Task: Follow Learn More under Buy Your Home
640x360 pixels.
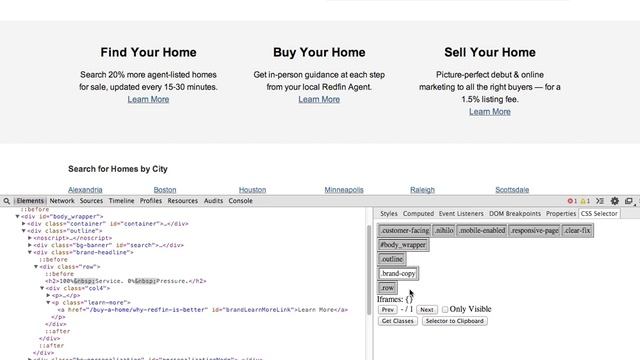Action: click(319, 99)
